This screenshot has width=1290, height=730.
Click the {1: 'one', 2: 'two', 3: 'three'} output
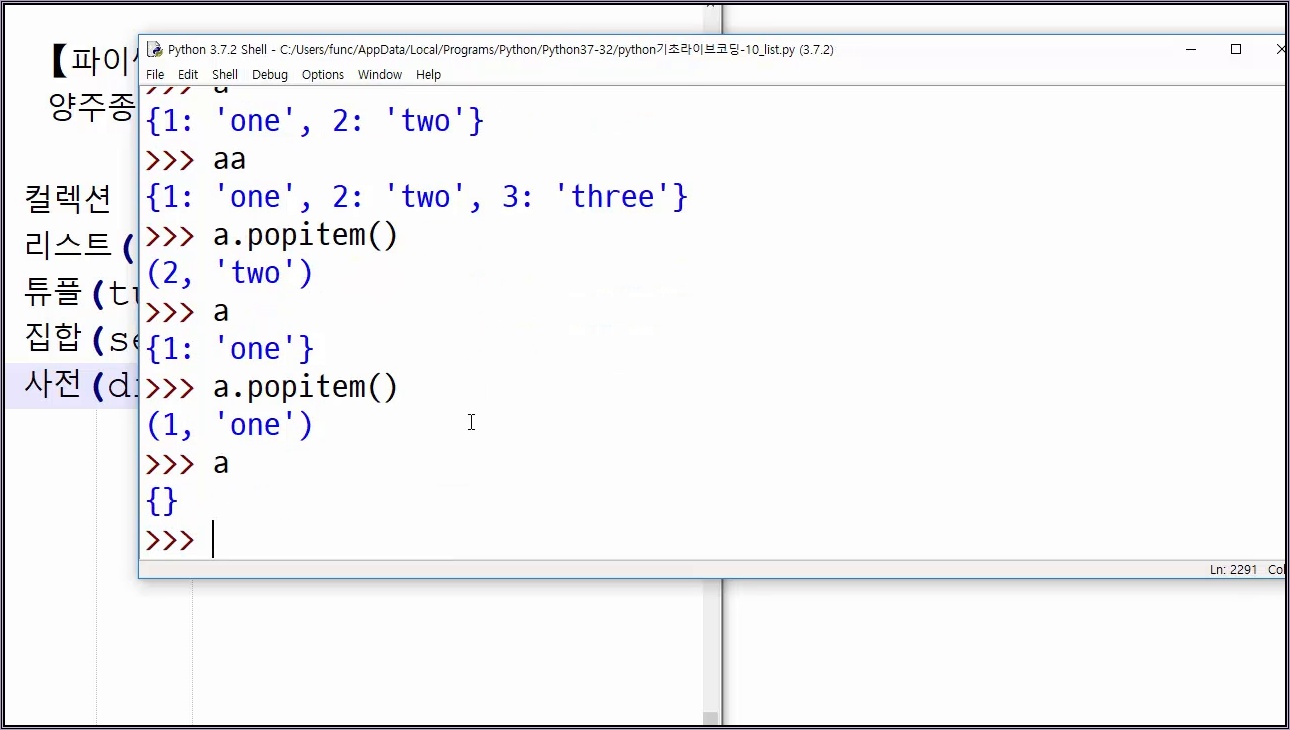pos(417,197)
